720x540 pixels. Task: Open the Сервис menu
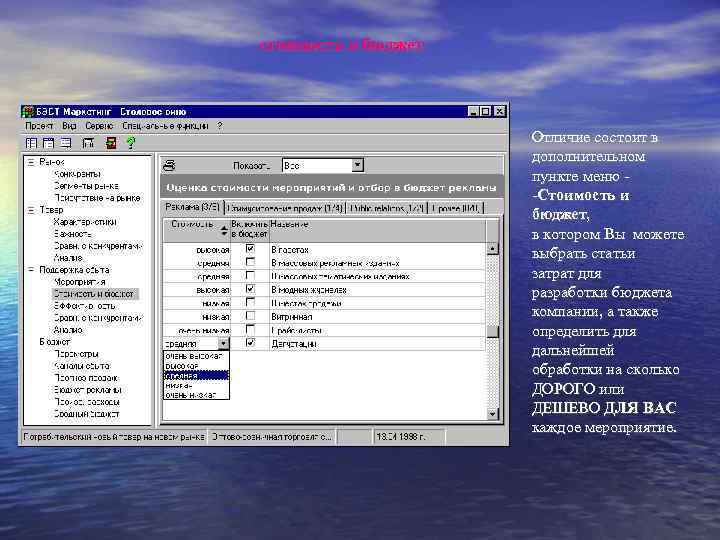99,126
